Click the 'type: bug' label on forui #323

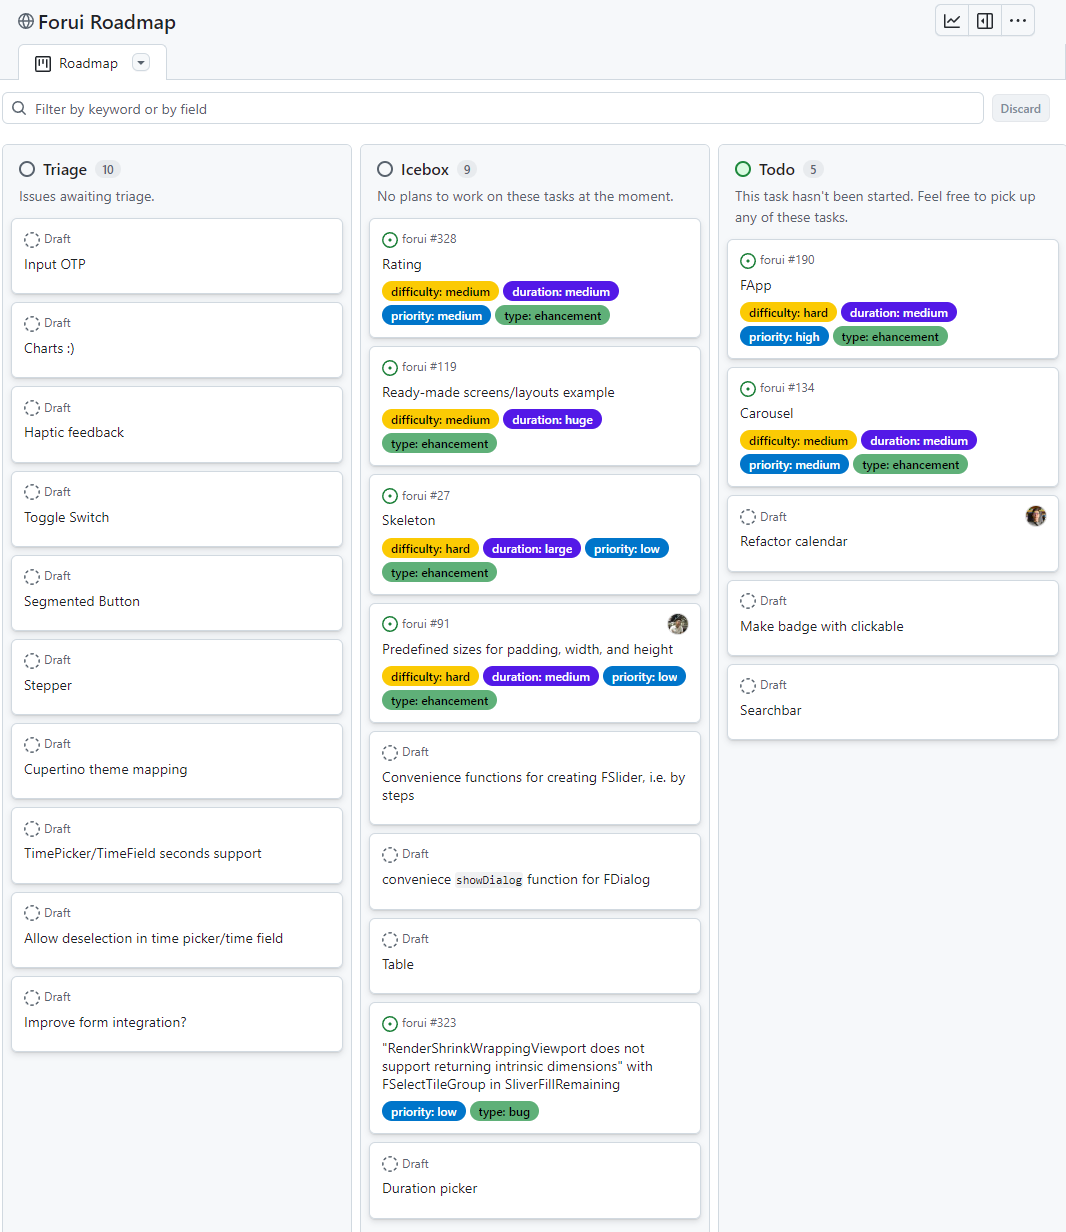click(505, 1112)
